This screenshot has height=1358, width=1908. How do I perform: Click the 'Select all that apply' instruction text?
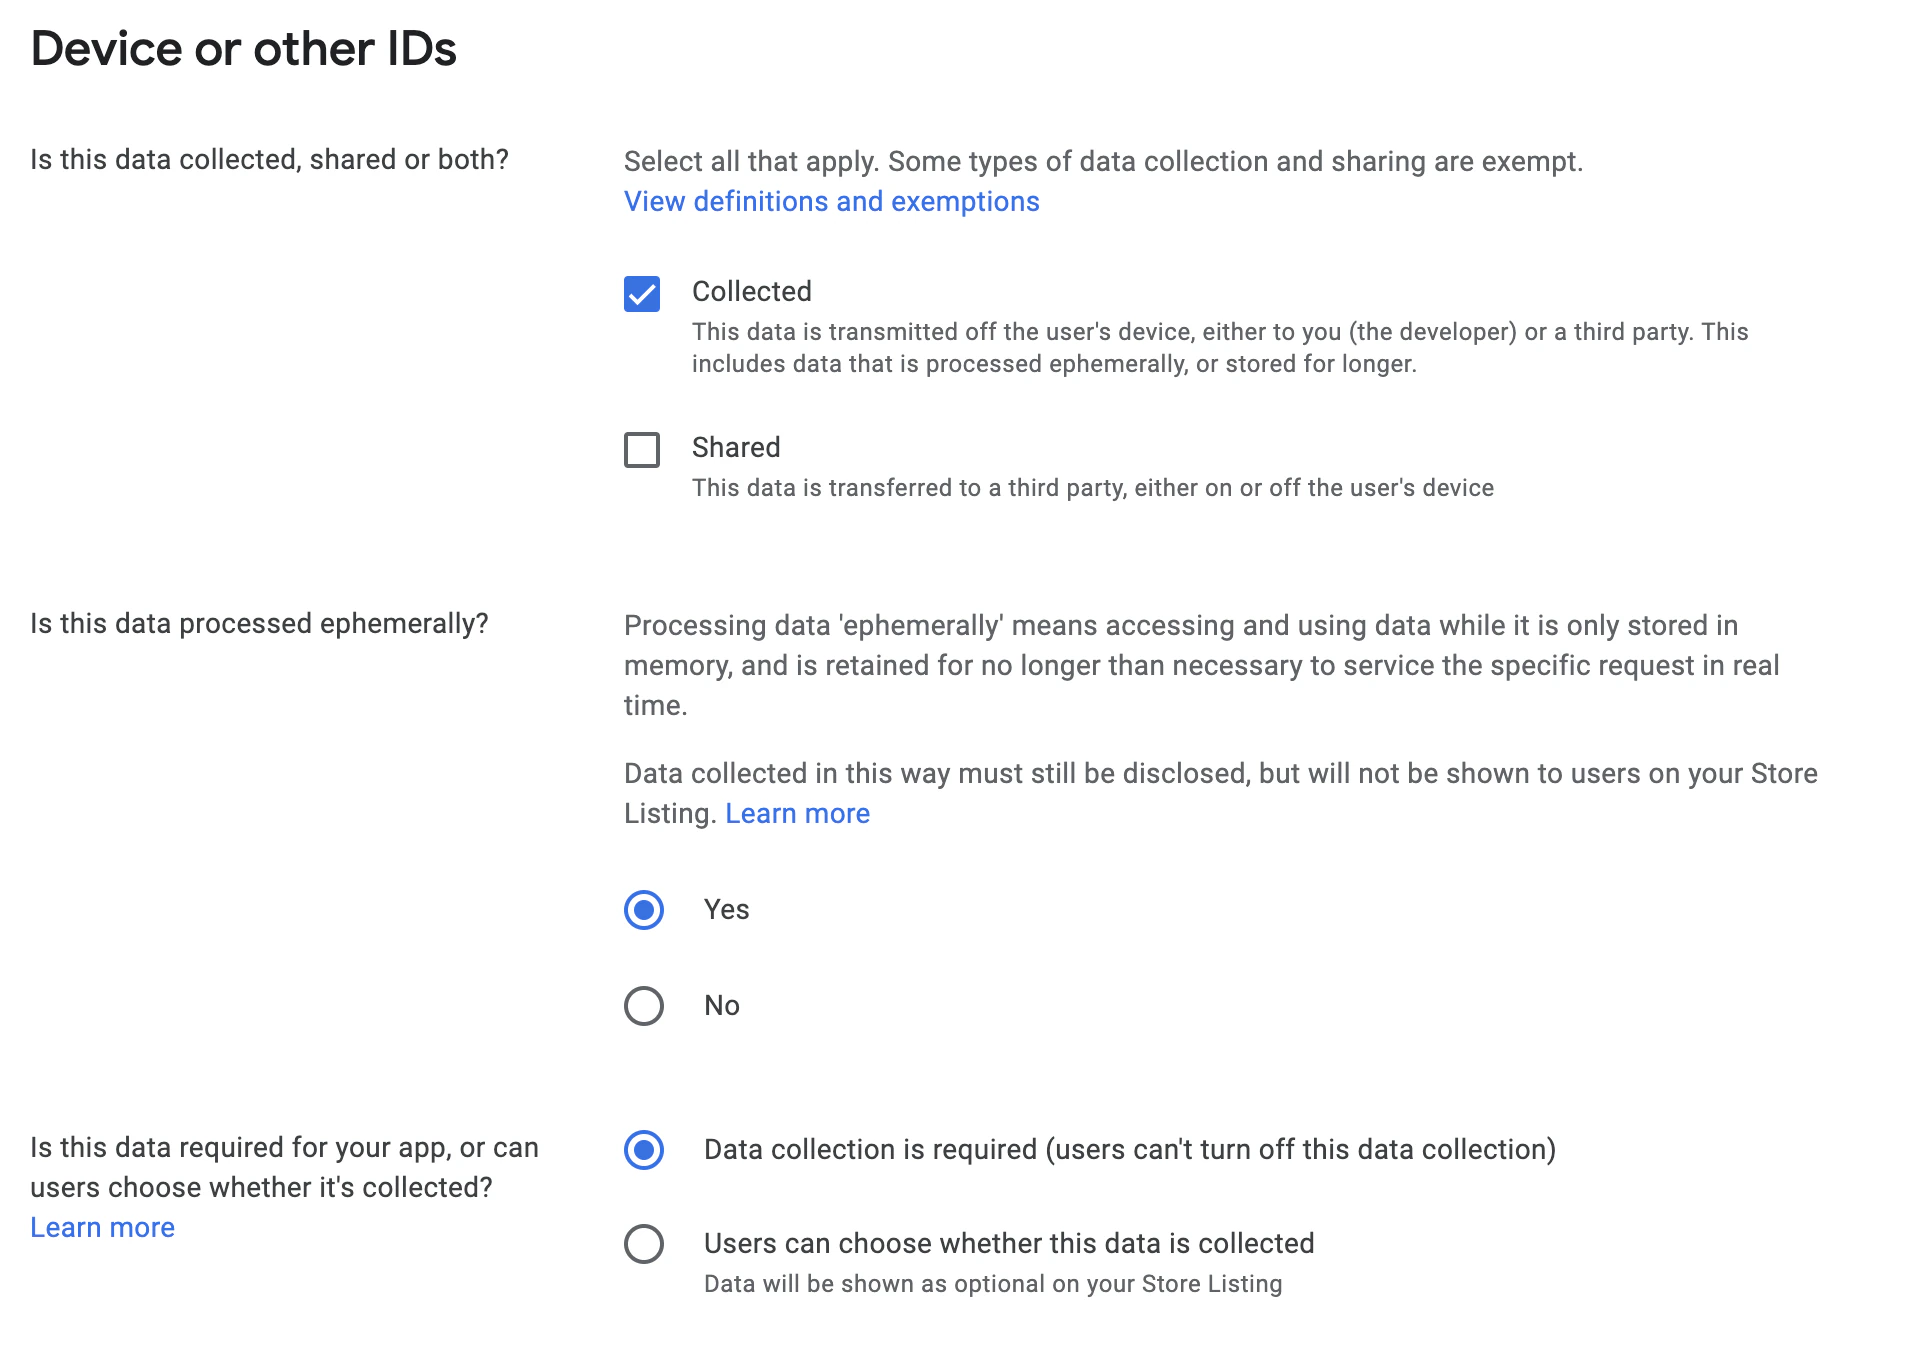(x=1102, y=162)
